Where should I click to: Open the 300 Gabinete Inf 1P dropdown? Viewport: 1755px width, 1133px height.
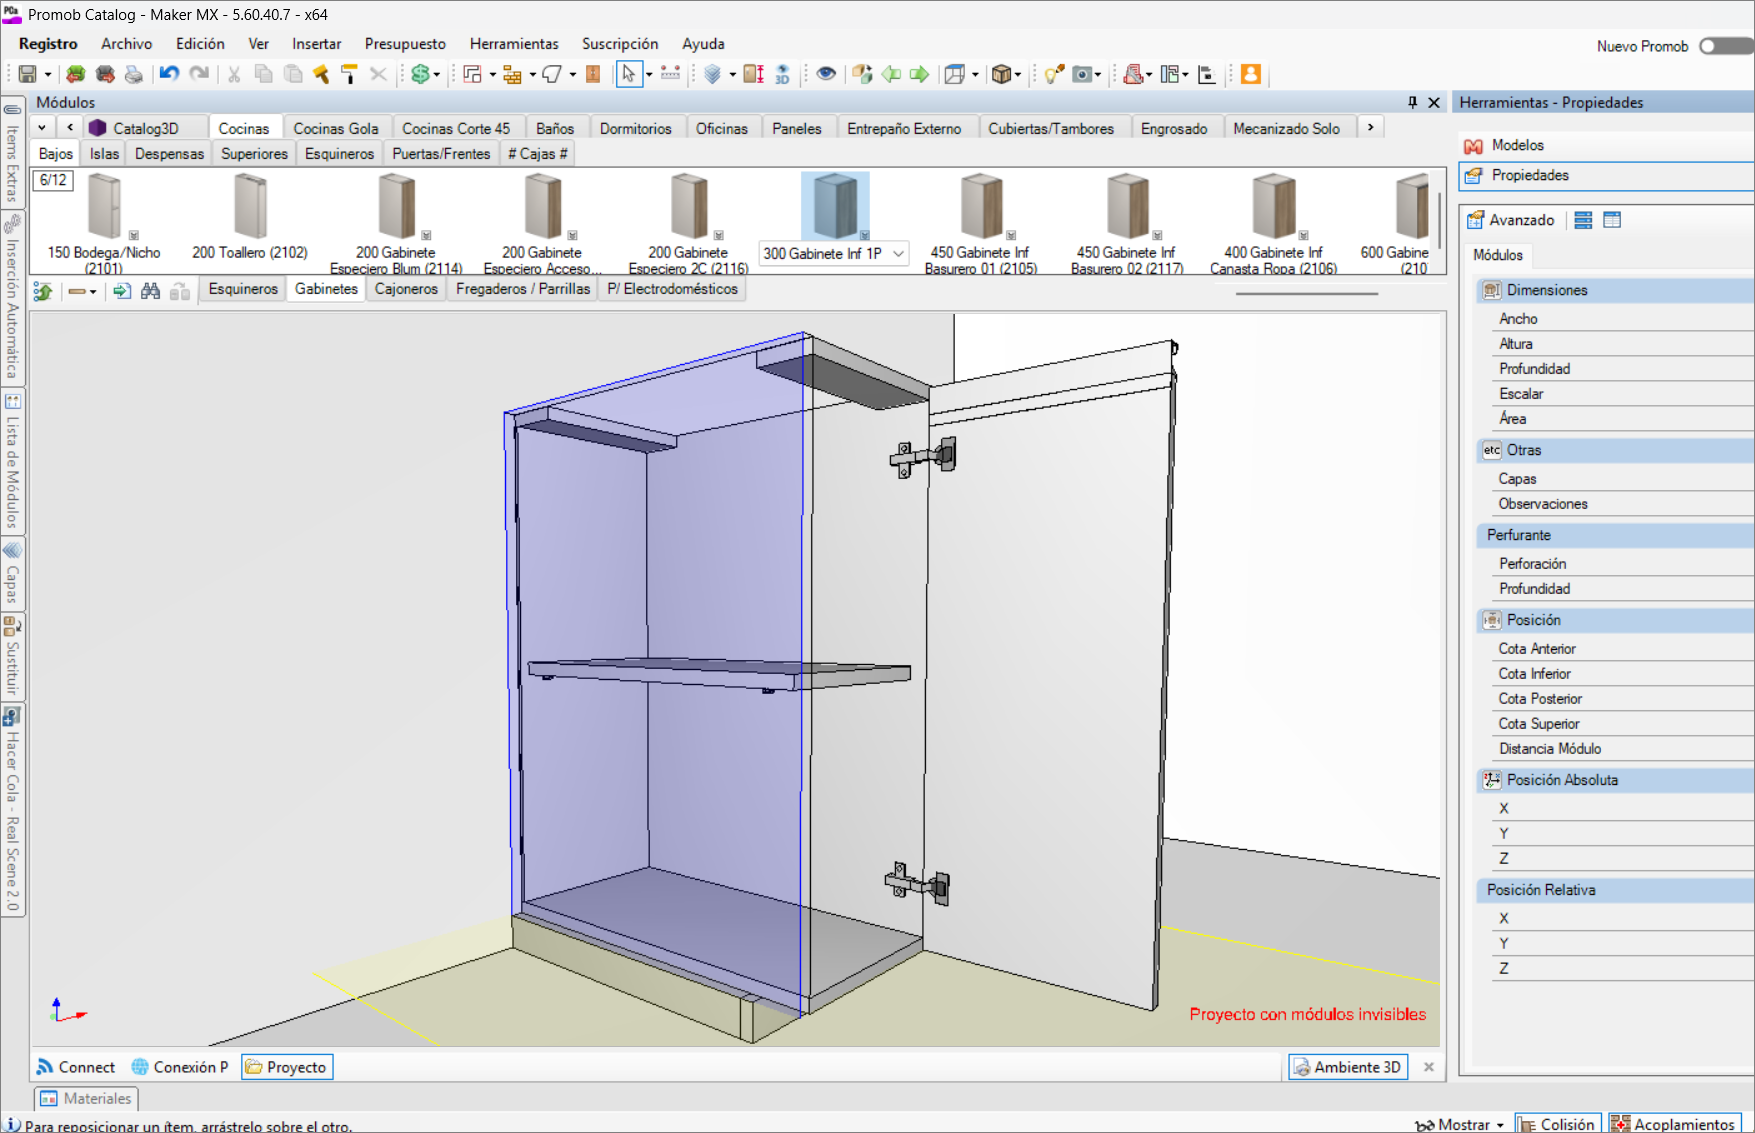point(898,254)
